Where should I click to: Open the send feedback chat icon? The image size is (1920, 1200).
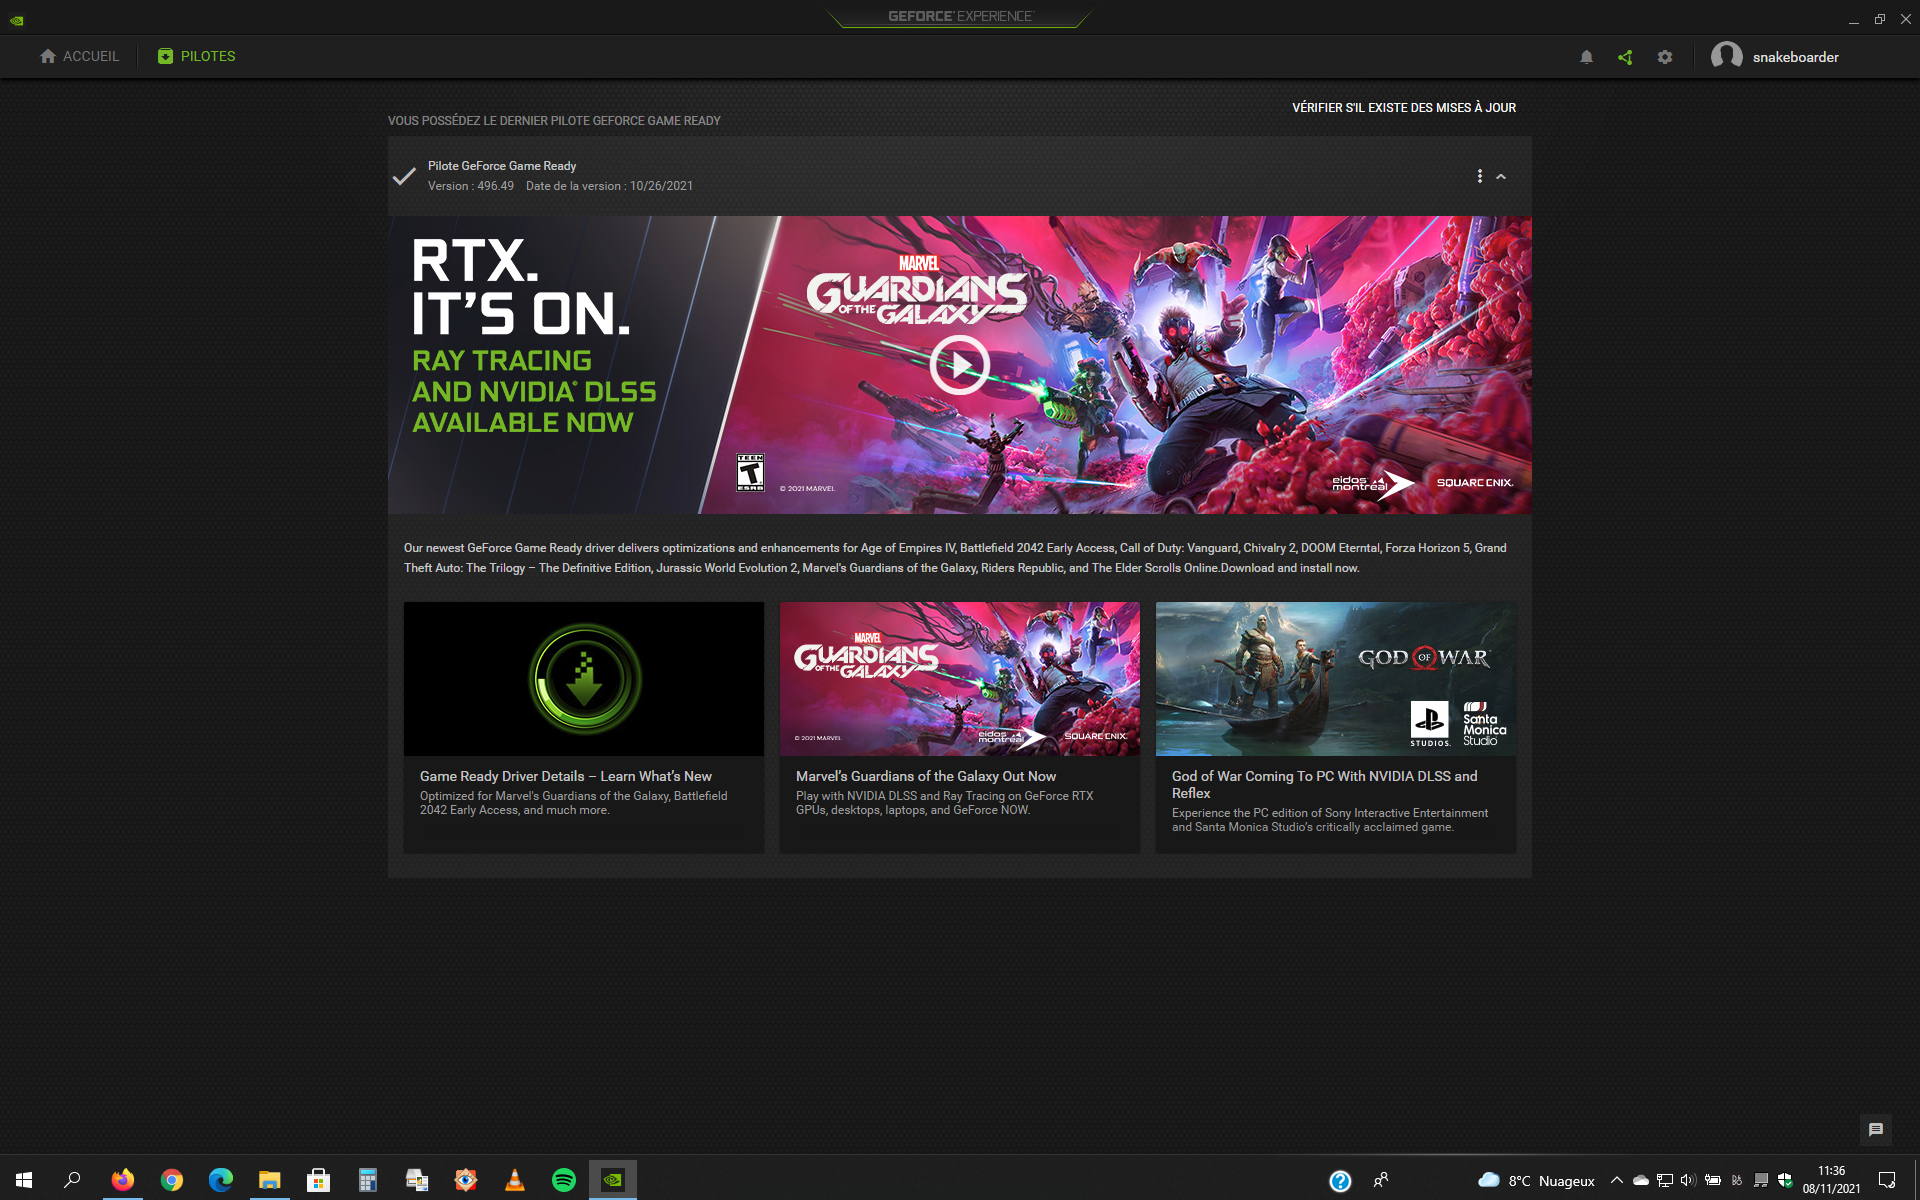pyautogui.click(x=1876, y=1129)
